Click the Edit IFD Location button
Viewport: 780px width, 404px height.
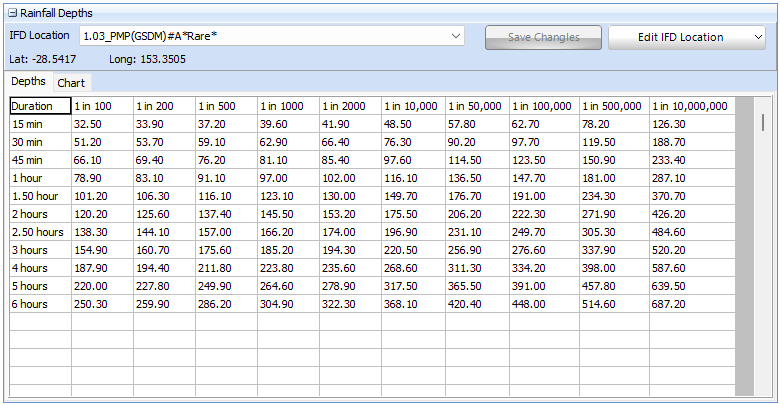[x=680, y=37]
